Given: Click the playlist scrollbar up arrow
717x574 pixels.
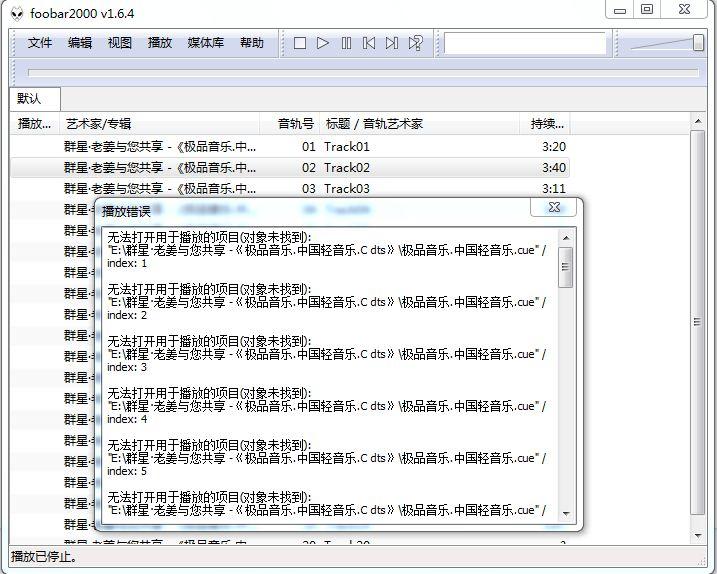Looking at the screenshot, I should pyautogui.click(x=698, y=121).
